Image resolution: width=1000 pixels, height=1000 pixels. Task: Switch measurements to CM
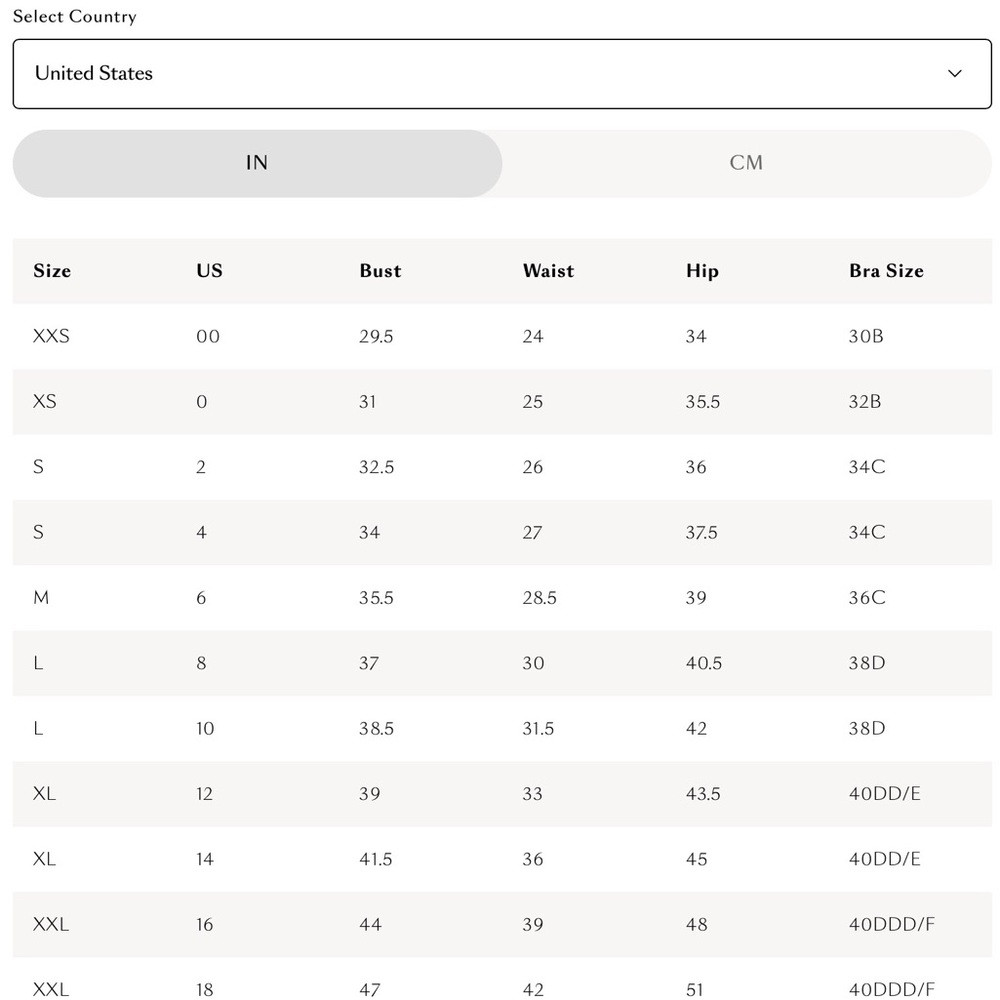[x=746, y=163]
